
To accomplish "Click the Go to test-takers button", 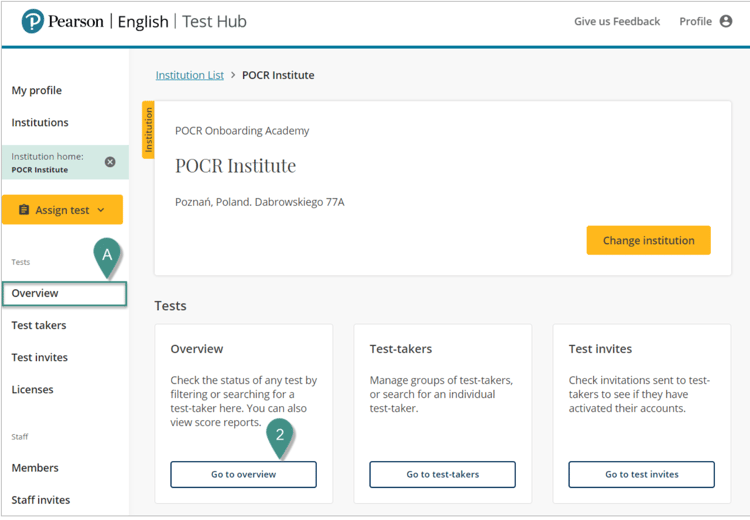I will tap(442, 474).
